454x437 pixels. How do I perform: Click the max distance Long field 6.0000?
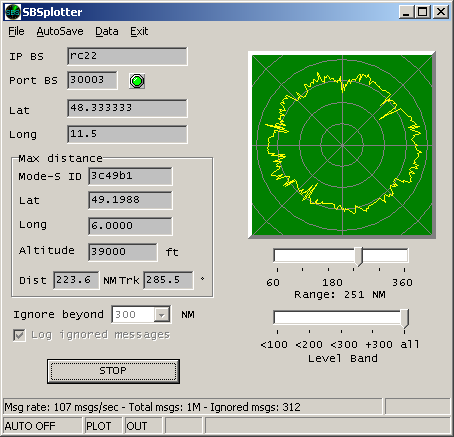pos(130,226)
